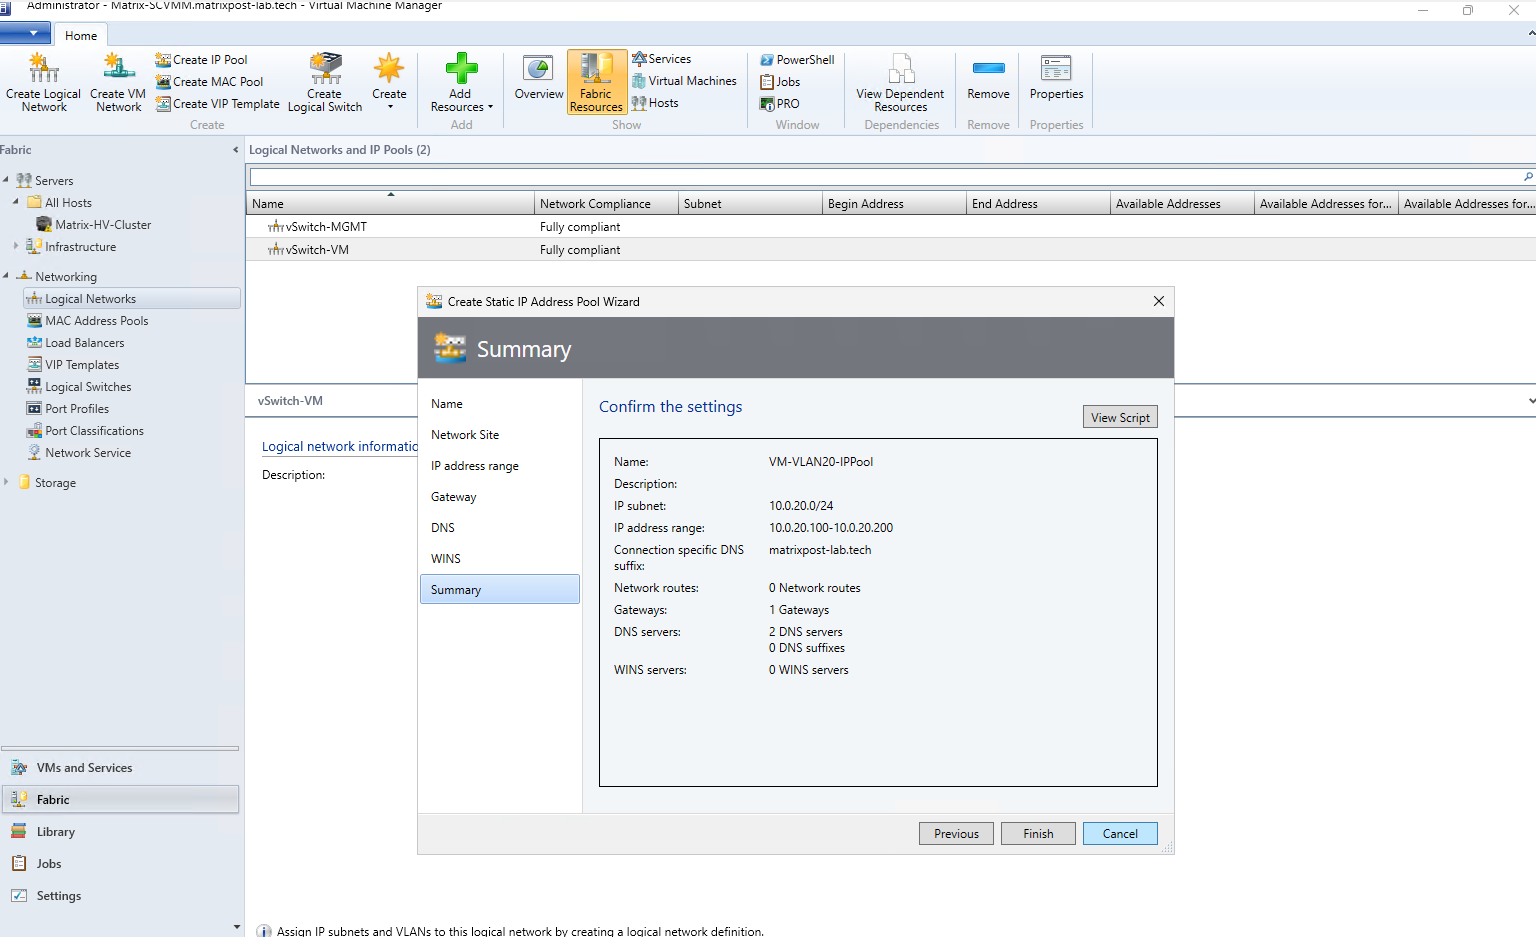Collapse the Servers tree node
This screenshot has width=1536, height=937.
[6, 180]
